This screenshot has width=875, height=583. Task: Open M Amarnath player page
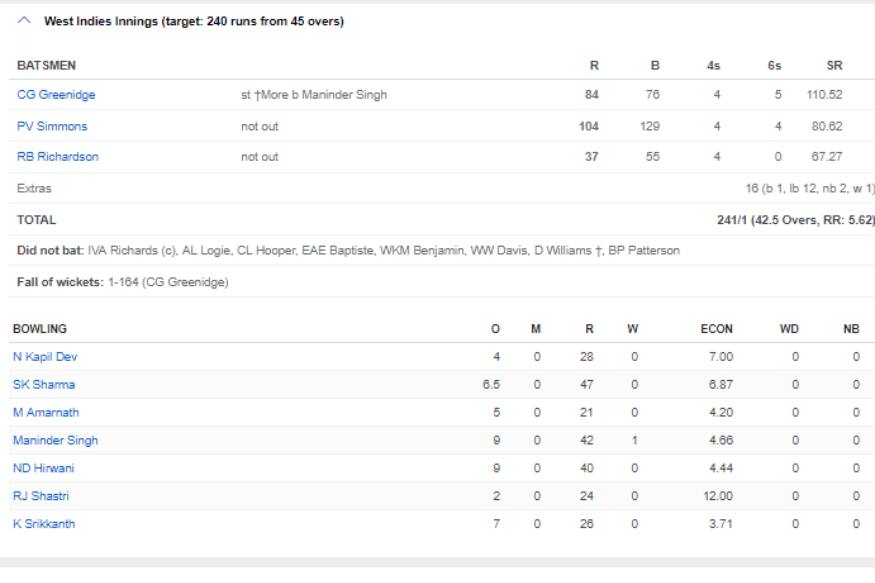pyautogui.click(x=48, y=412)
